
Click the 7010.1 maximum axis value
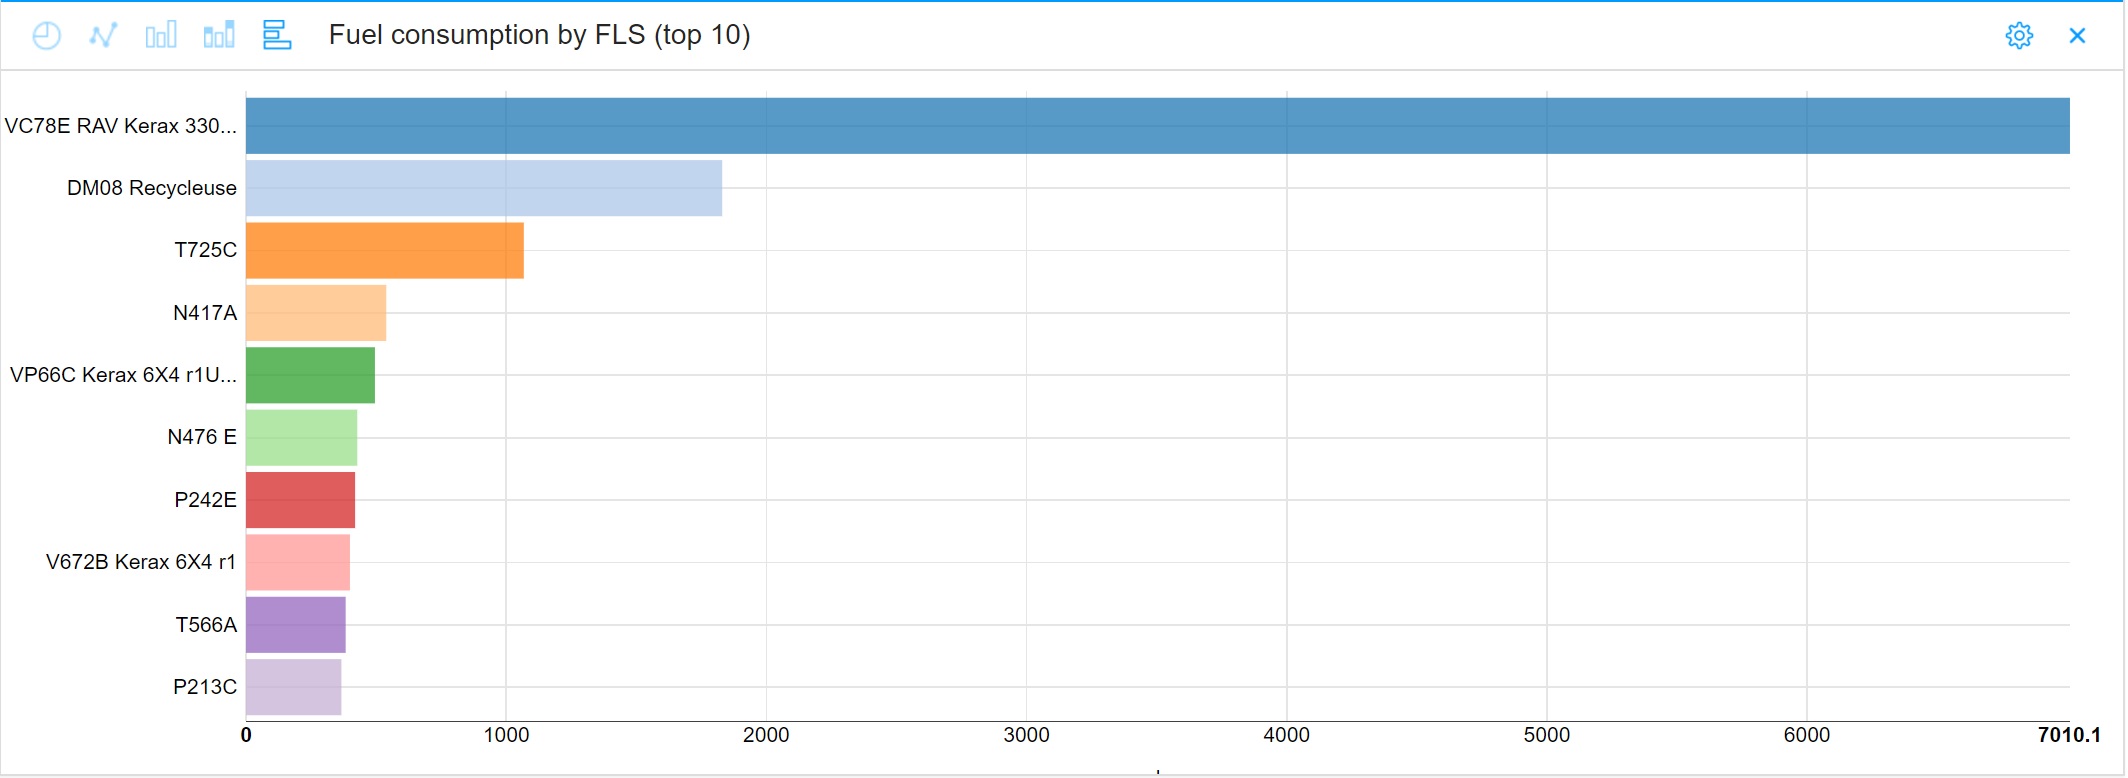coord(2068,735)
